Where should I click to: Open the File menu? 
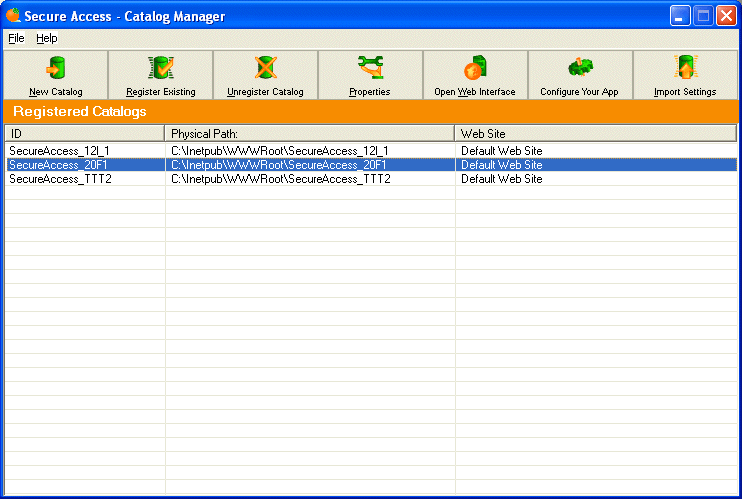[16, 38]
